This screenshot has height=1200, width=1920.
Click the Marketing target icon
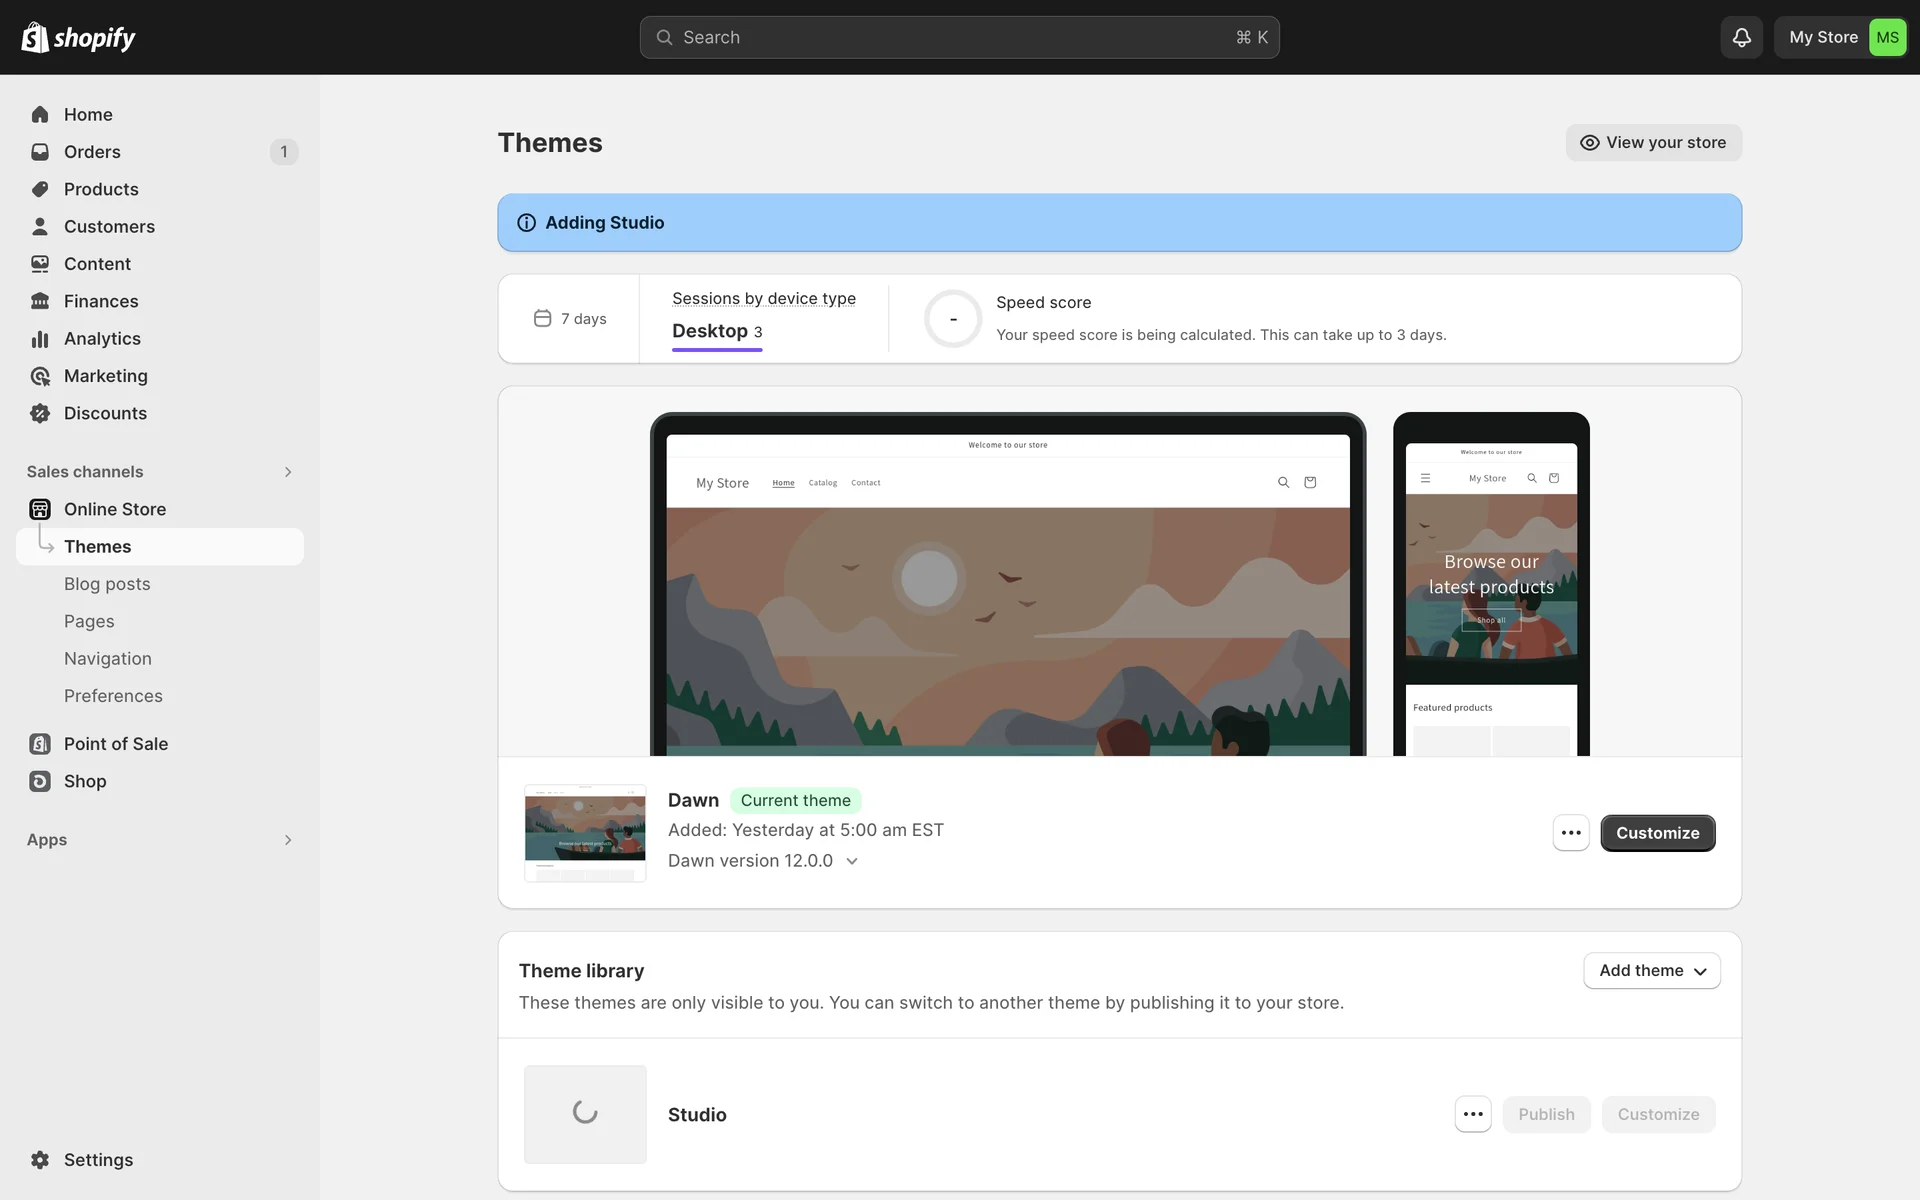point(40,376)
